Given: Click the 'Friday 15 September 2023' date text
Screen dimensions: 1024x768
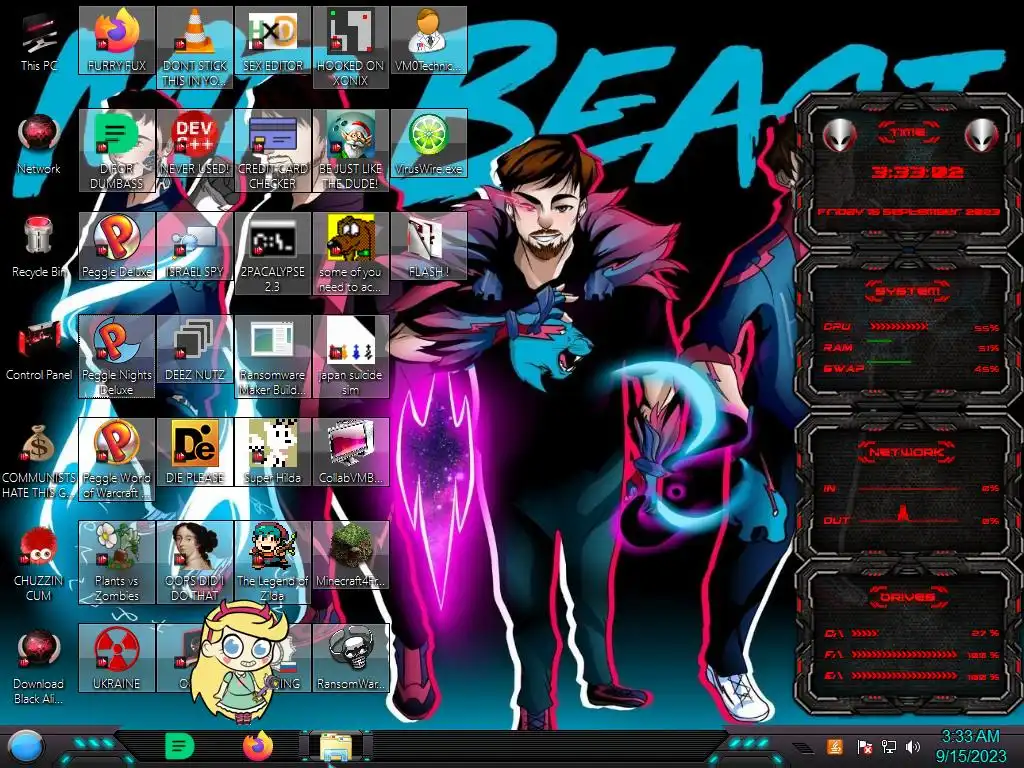Looking at the screenshot, I should coord(908,212).
